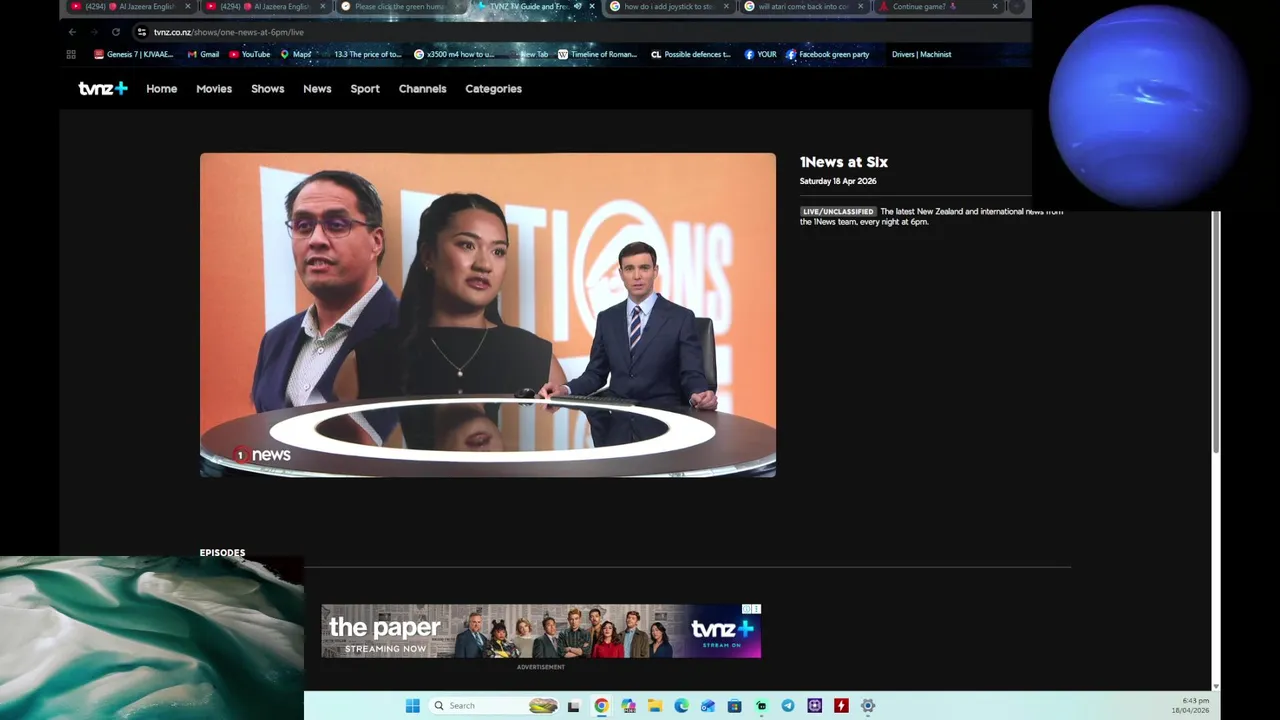
Task: Close the 'Continue game?' tab
Action: (x=995, y=6)
